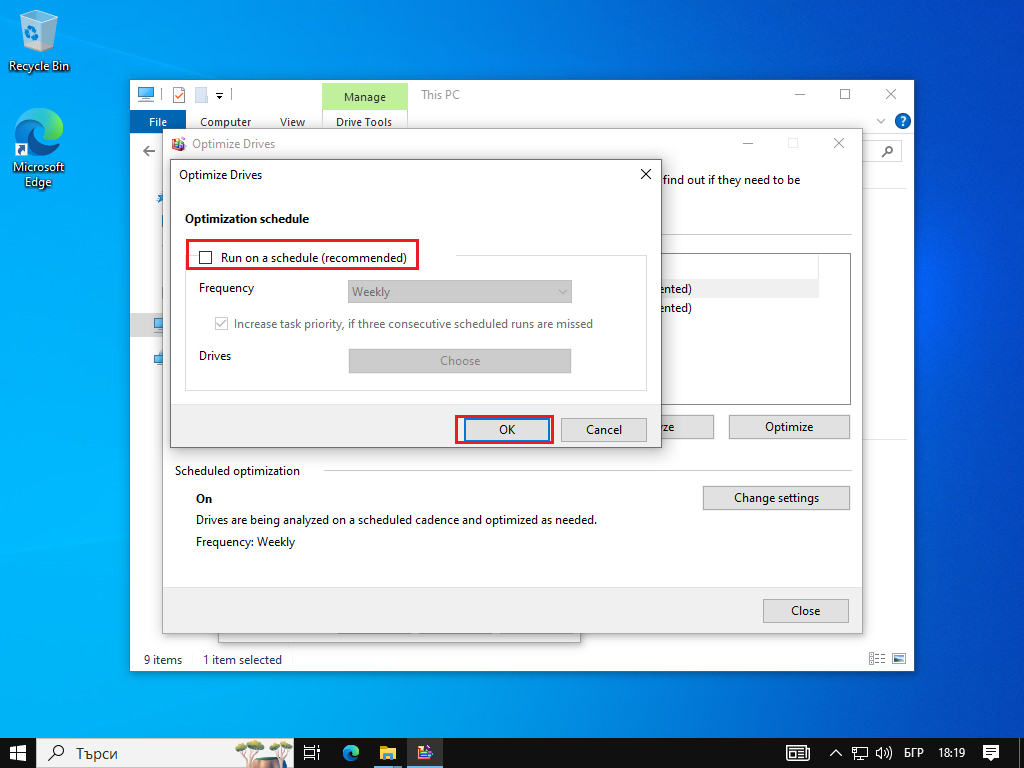Confirm the schedule dialog with OK
This screenshot has height=768, width=1024.
pyautogui.click(x=506, y=429)
